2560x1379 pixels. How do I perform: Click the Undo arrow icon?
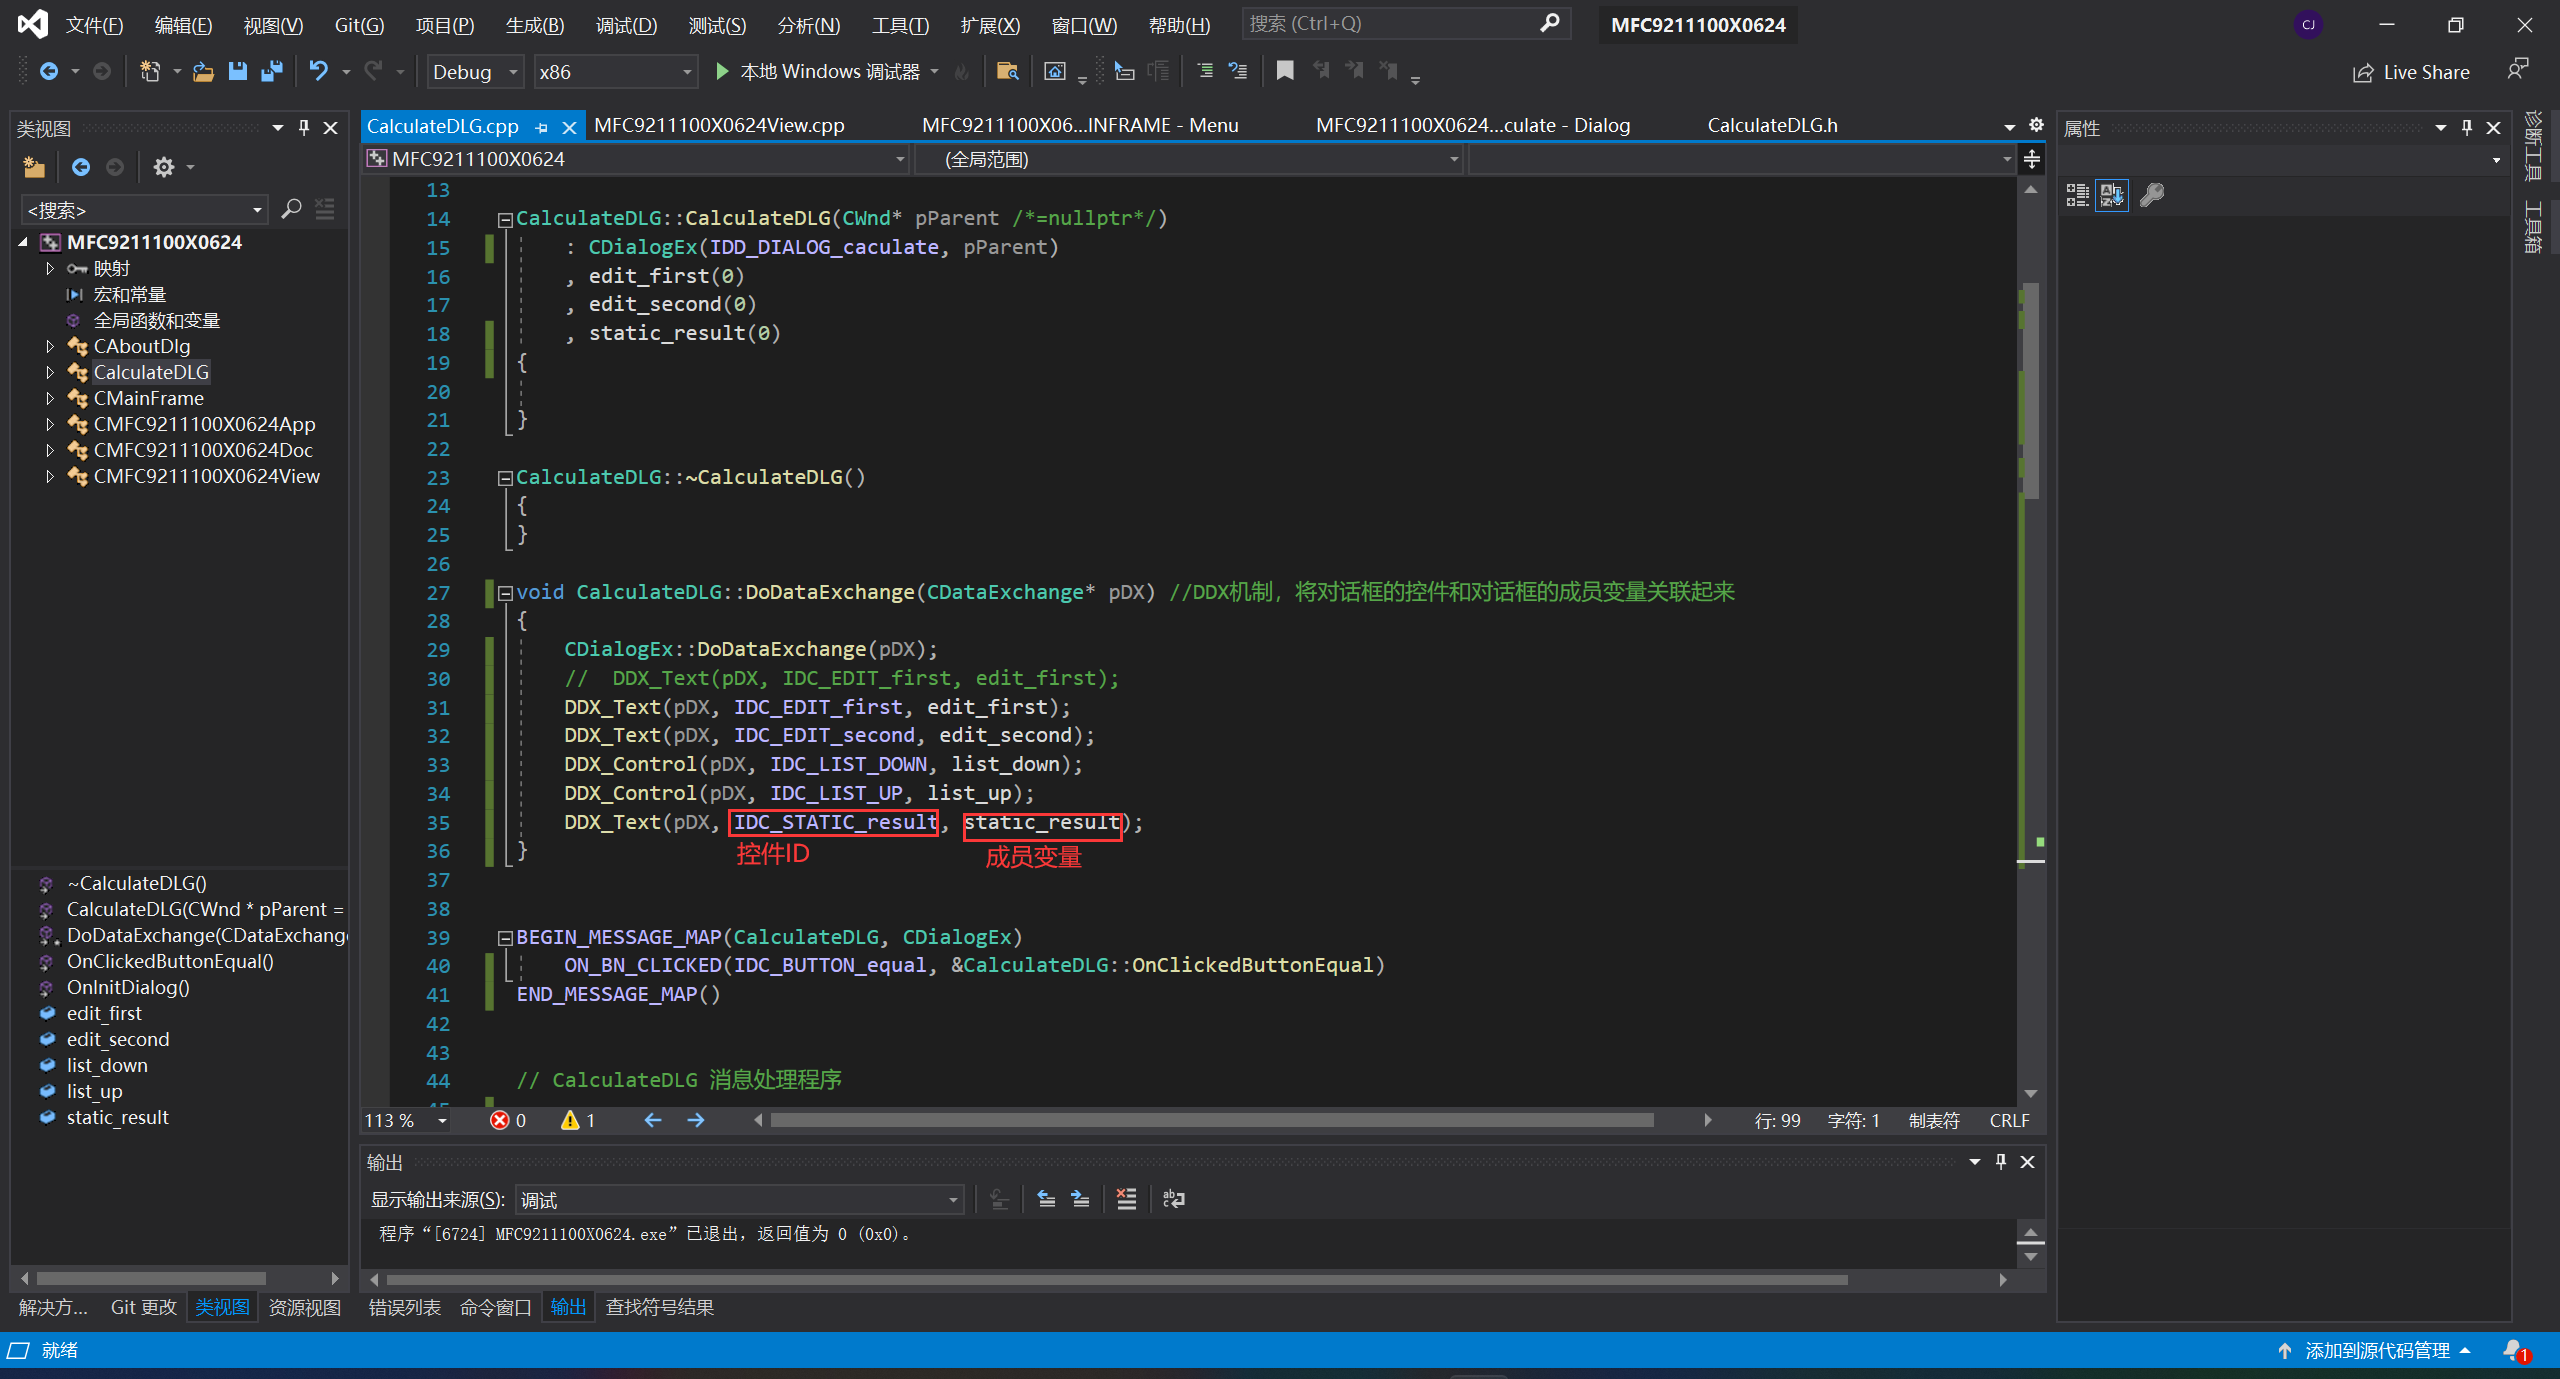[x=318, y=71]
